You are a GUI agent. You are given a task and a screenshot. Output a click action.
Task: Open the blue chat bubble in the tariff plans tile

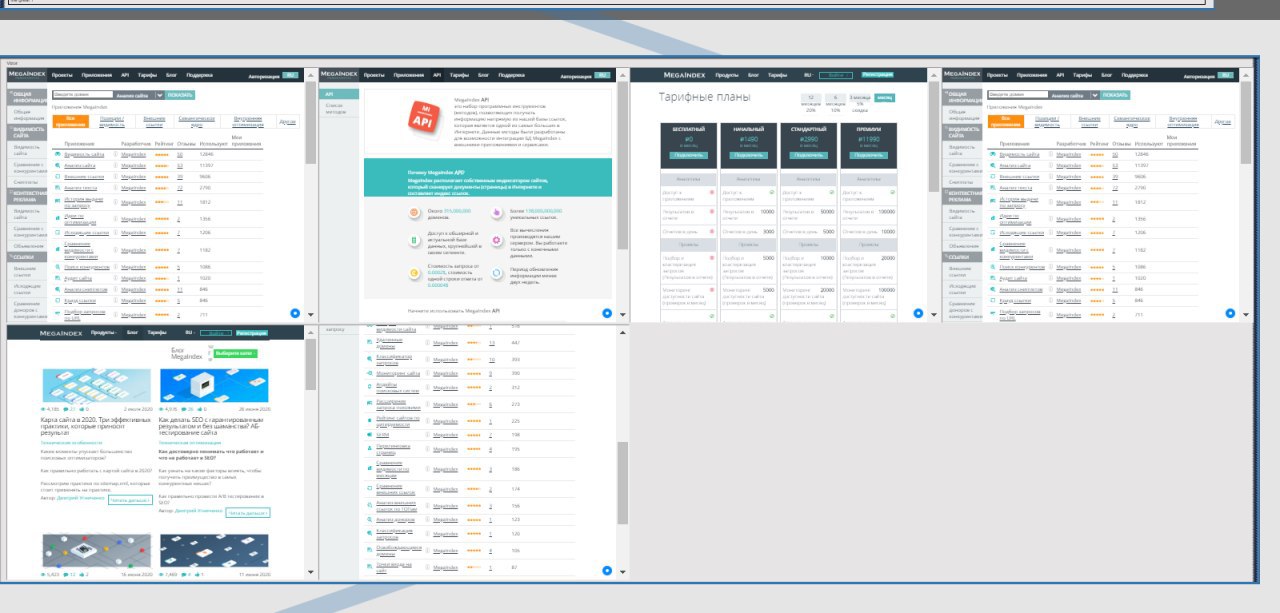coord(919,312)
